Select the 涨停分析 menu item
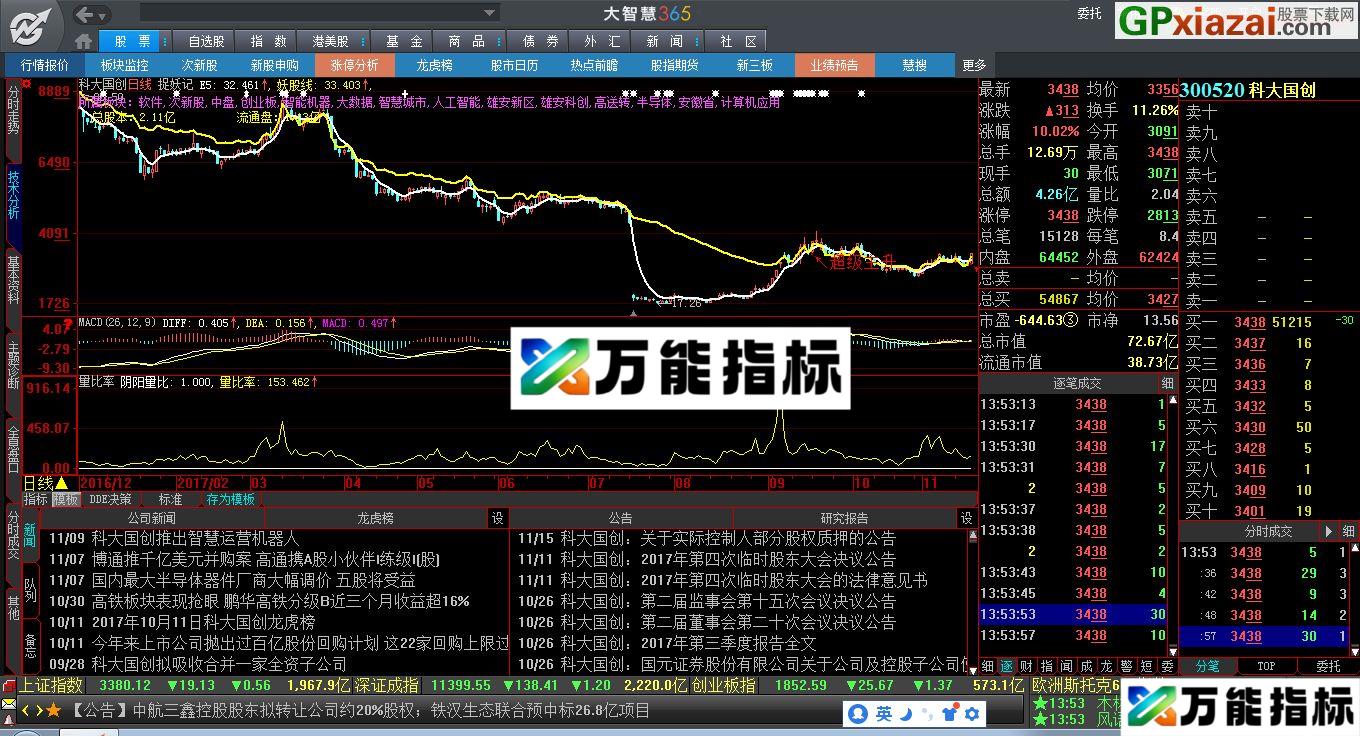1360x736 pixels. coord(353,64)
